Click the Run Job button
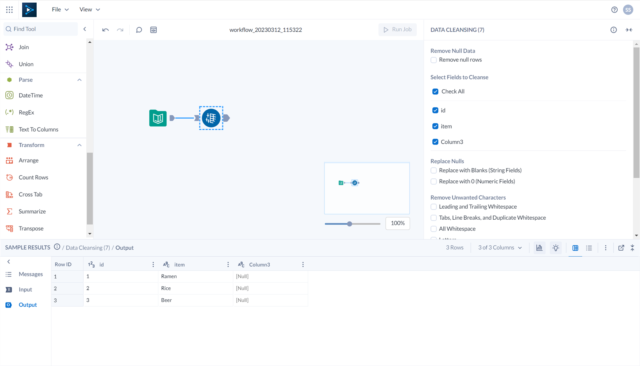 pyautogui.click(x=398, y=29)
